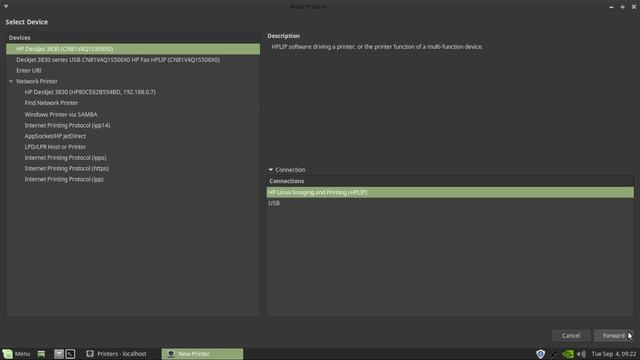Collapse the Connection section
This screenshot has height=360, width=640.
pos(271,169)
